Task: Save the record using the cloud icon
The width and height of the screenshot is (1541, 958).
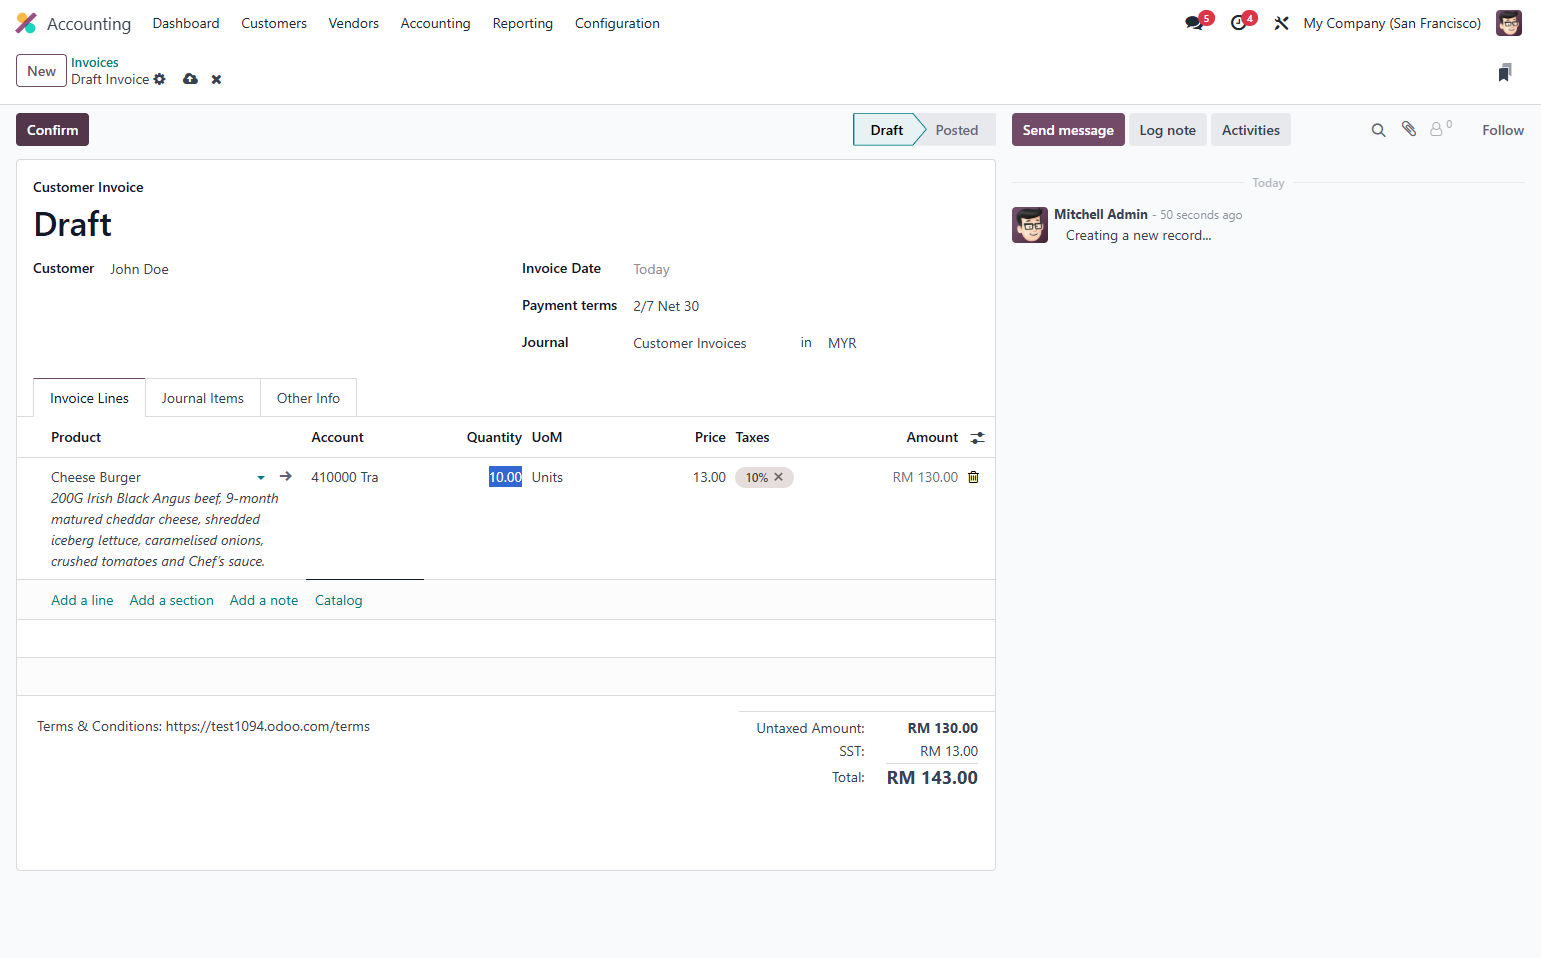Action: tap(190, 79)
